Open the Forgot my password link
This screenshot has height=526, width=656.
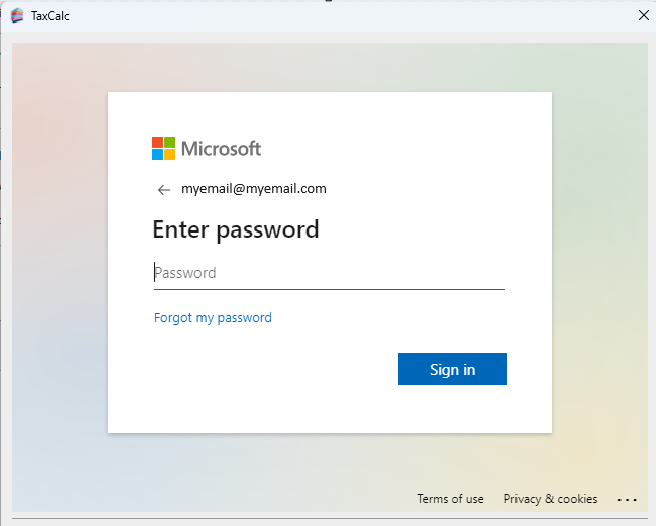212,318
